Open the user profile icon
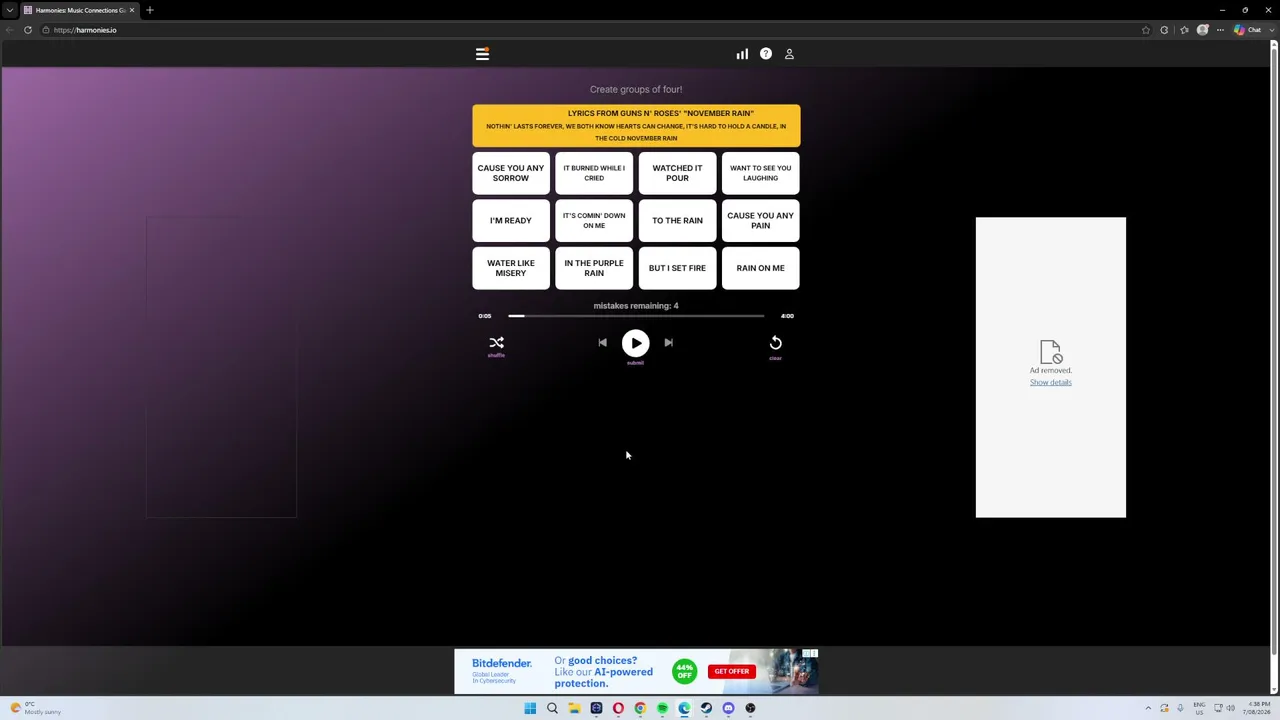 tap(789, 54)
